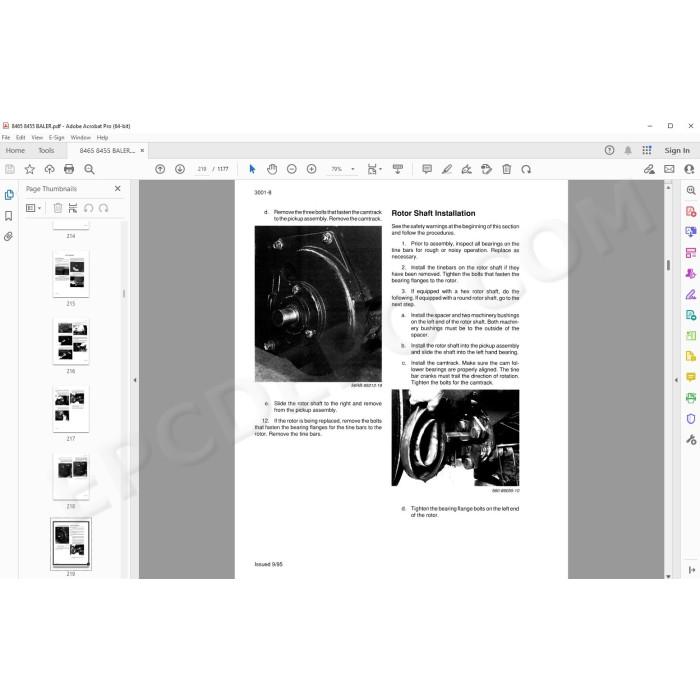Click the Sign In button
The image size is (700, 700).
677,150
